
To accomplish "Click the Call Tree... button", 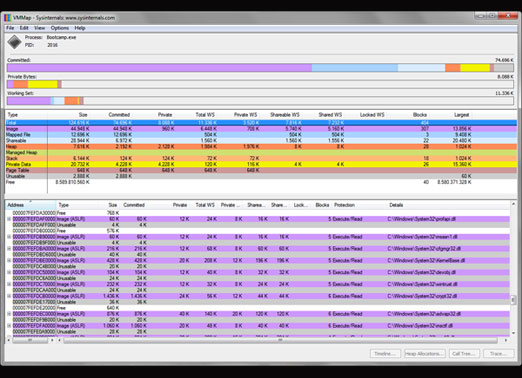I will (x=464, y=354).
